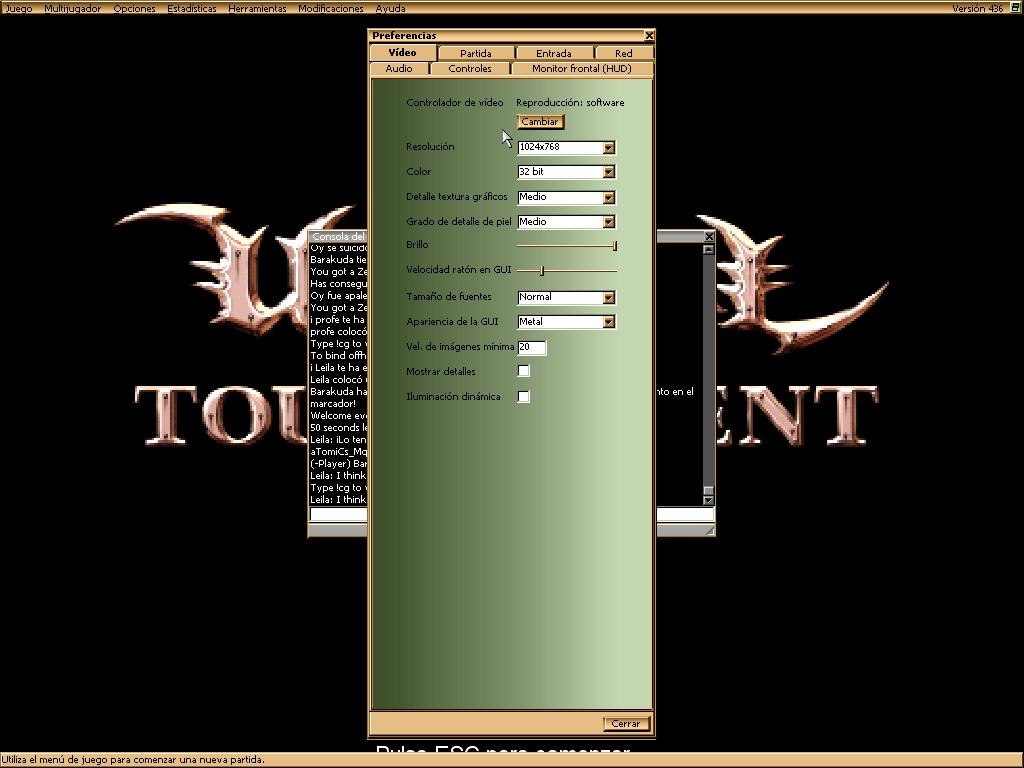Screen dimensions: 1024x768
Task: Click the "Reproducción: software" text
Action: pos(570,103)
